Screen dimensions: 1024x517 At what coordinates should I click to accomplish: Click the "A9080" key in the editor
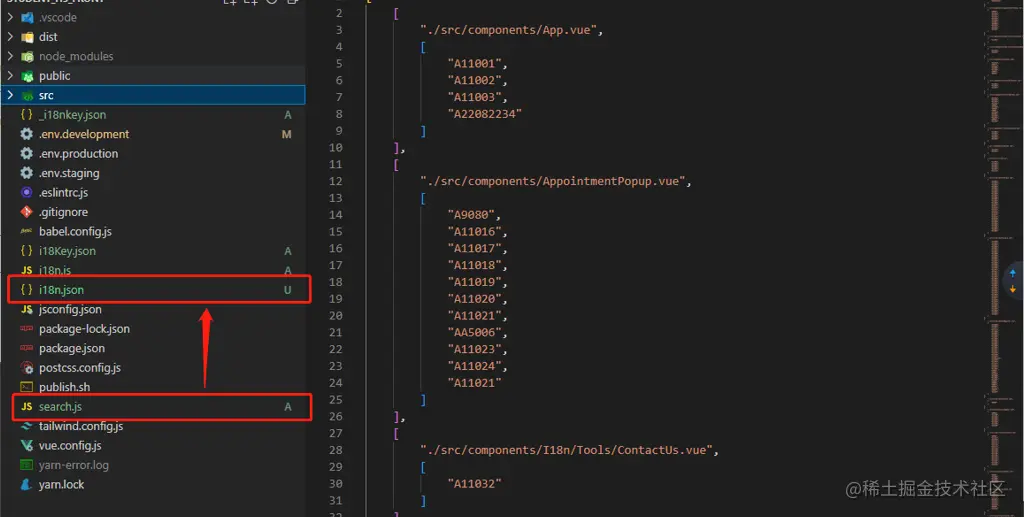tap(471, 215)
